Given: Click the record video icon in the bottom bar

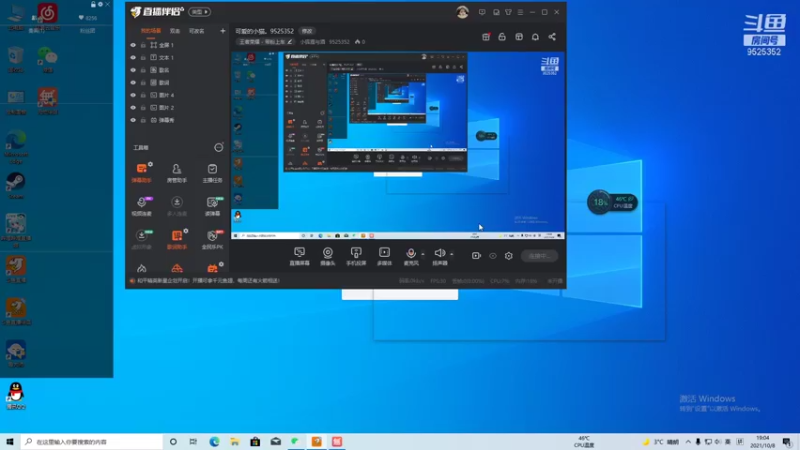Looking at the screenshot, I should click(476, 256).
